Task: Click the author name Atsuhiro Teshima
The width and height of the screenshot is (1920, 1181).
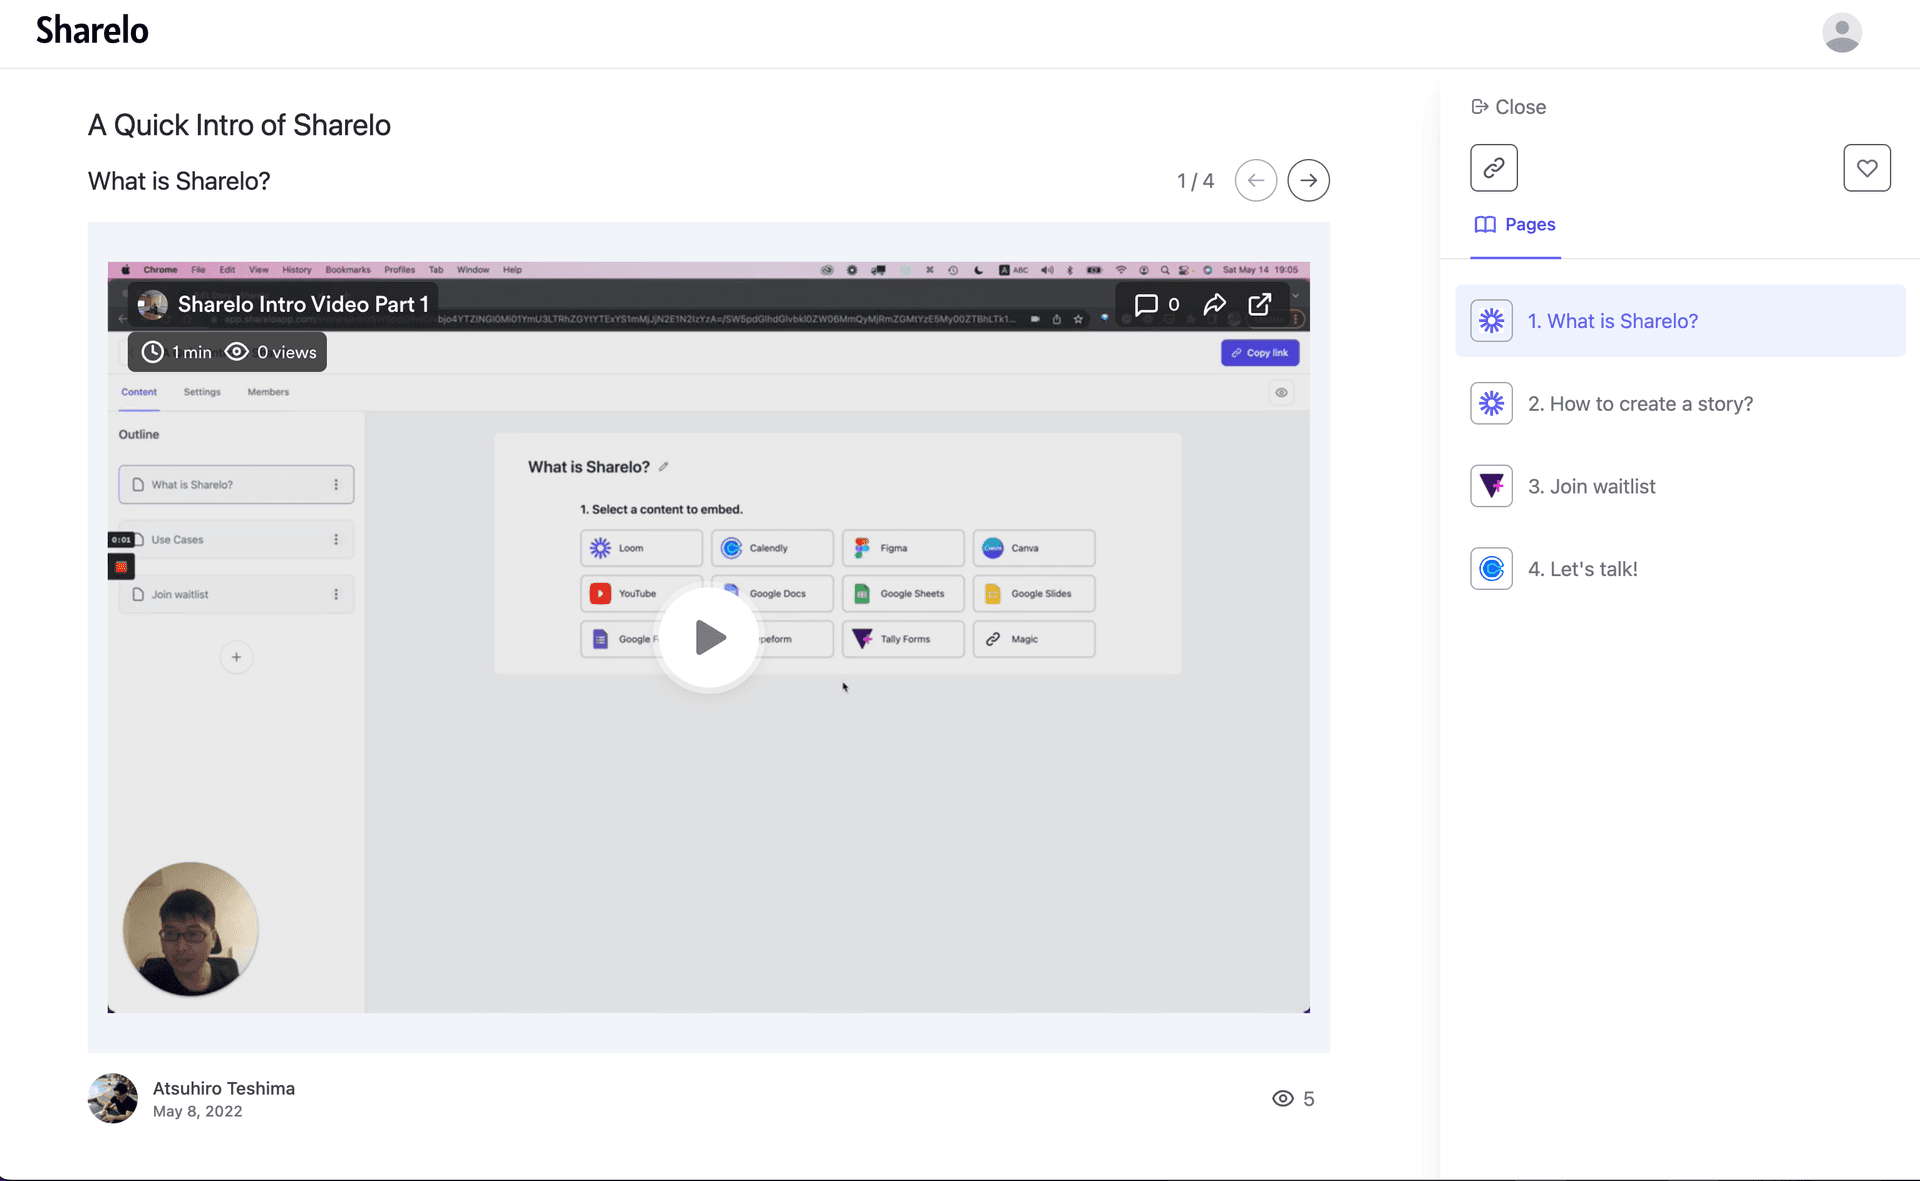Action: click(x=224, y=1088)
